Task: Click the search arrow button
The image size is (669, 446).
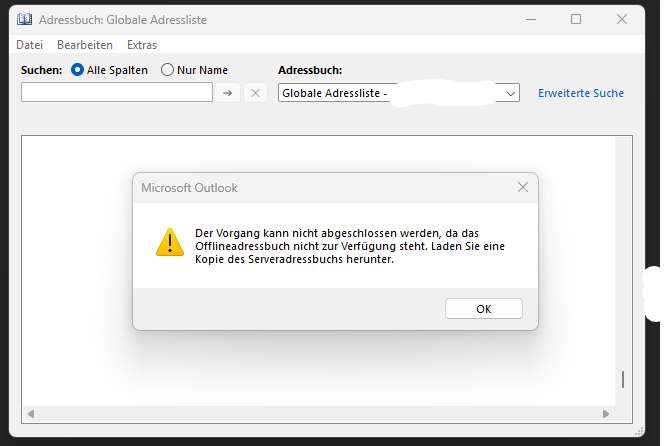Action: click(227, 93)
